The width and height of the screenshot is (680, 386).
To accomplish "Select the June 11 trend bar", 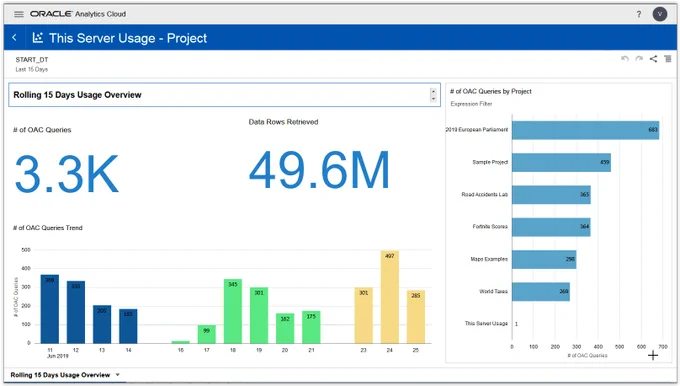I will click(x=50, y=309).
